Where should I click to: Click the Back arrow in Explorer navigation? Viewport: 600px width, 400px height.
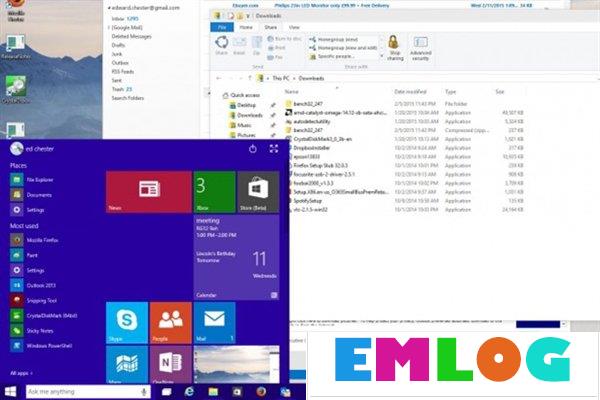pos(218,78)
